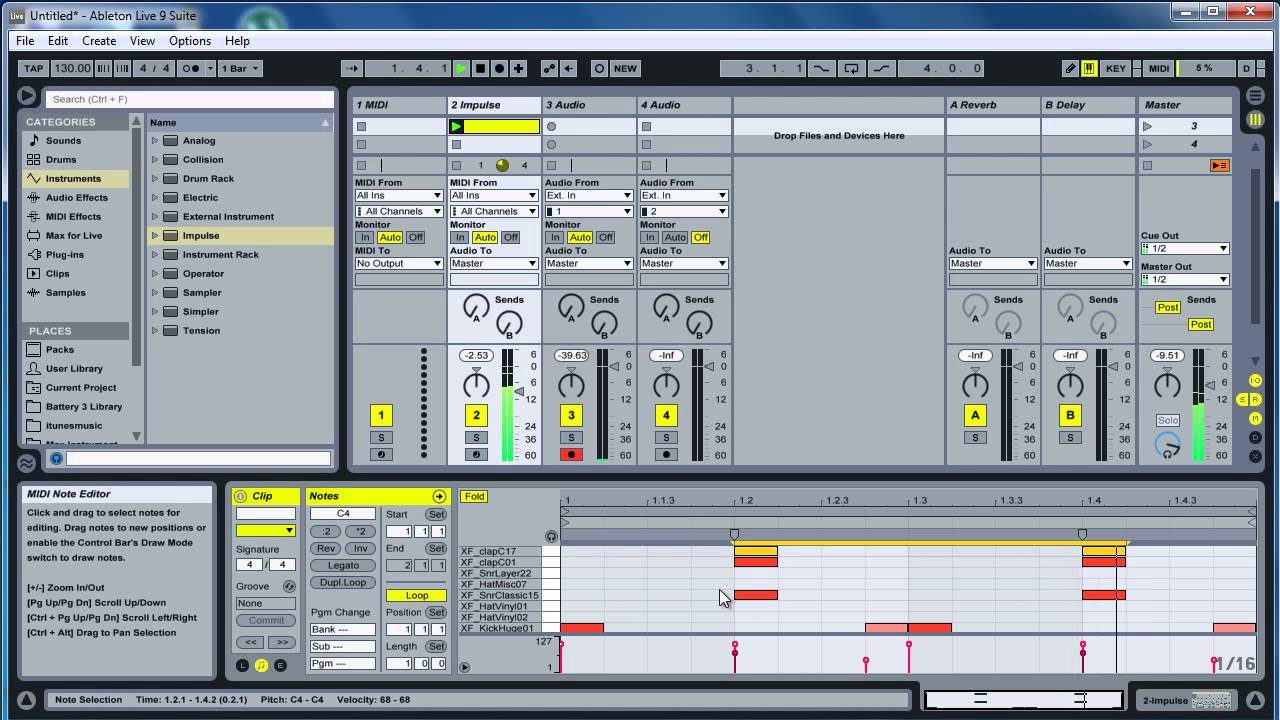Toggle the browser show/hide arrow
The height and width of the screenshot is (720, 1280).
pos(26,96)
